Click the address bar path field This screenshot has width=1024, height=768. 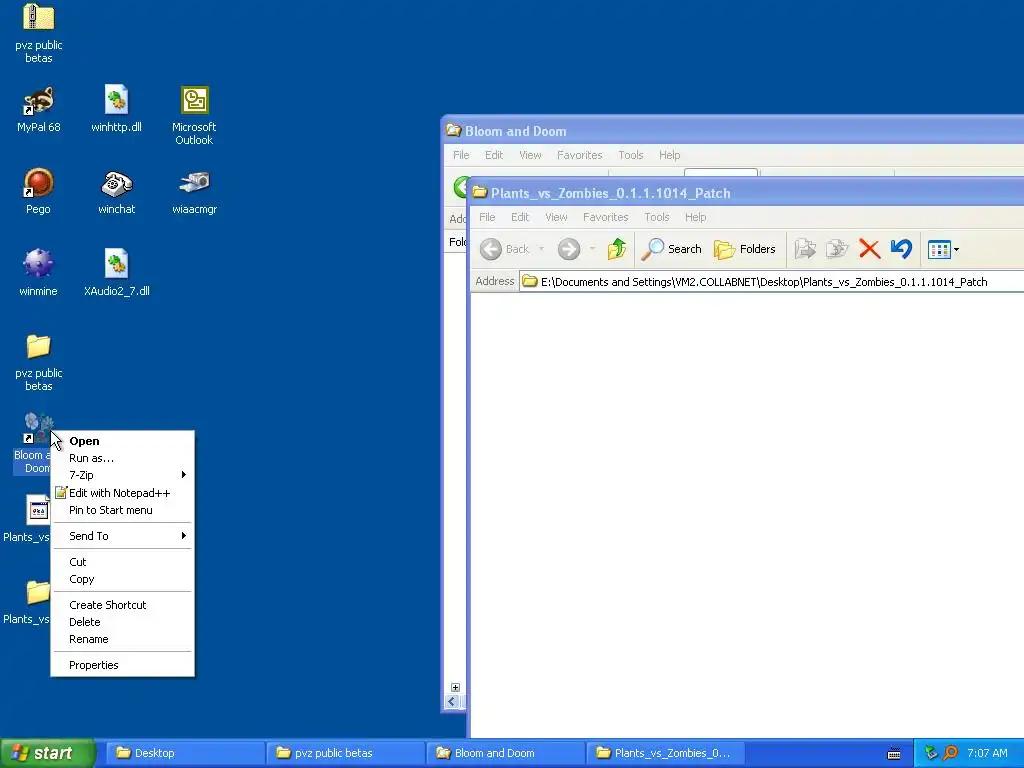click(x=771, y=281)
